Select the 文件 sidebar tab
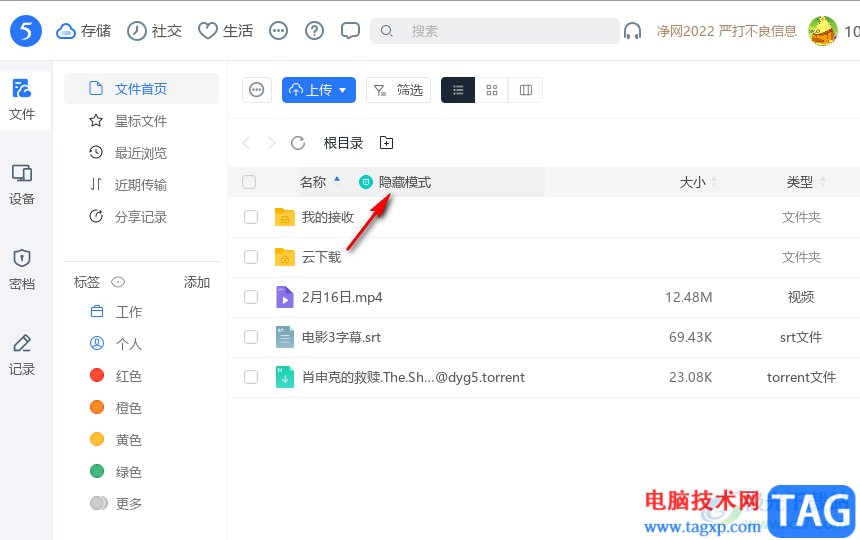860x540 pixels. (x=22, y=100)
